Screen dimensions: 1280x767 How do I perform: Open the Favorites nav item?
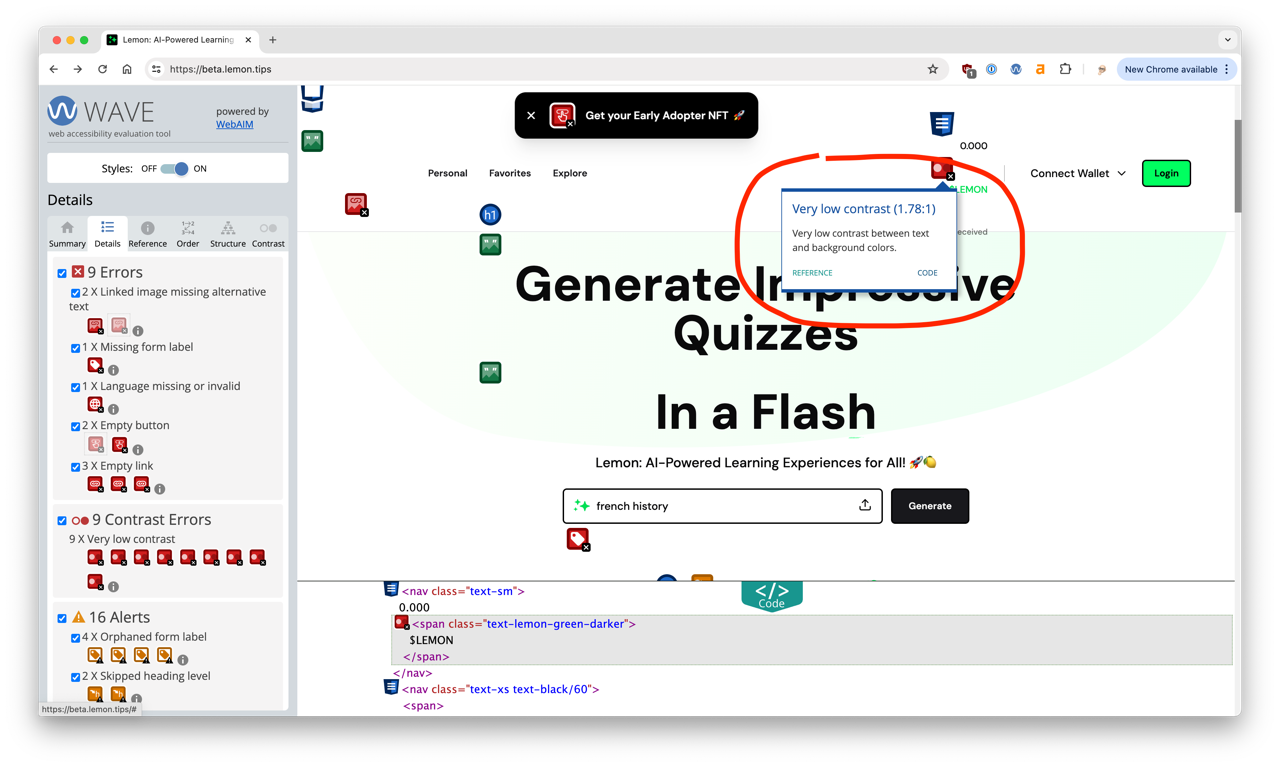510,173
